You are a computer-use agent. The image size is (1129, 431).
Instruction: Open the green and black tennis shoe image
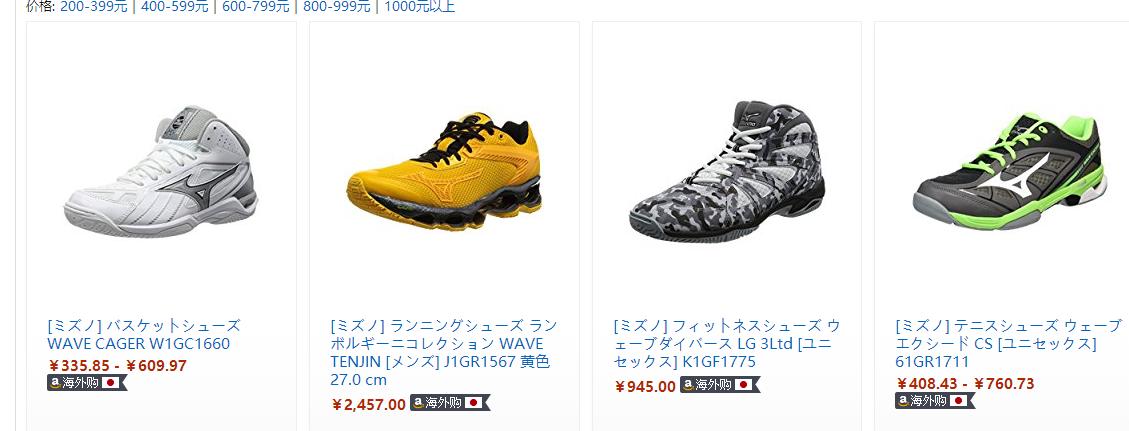click(1009, 171)
